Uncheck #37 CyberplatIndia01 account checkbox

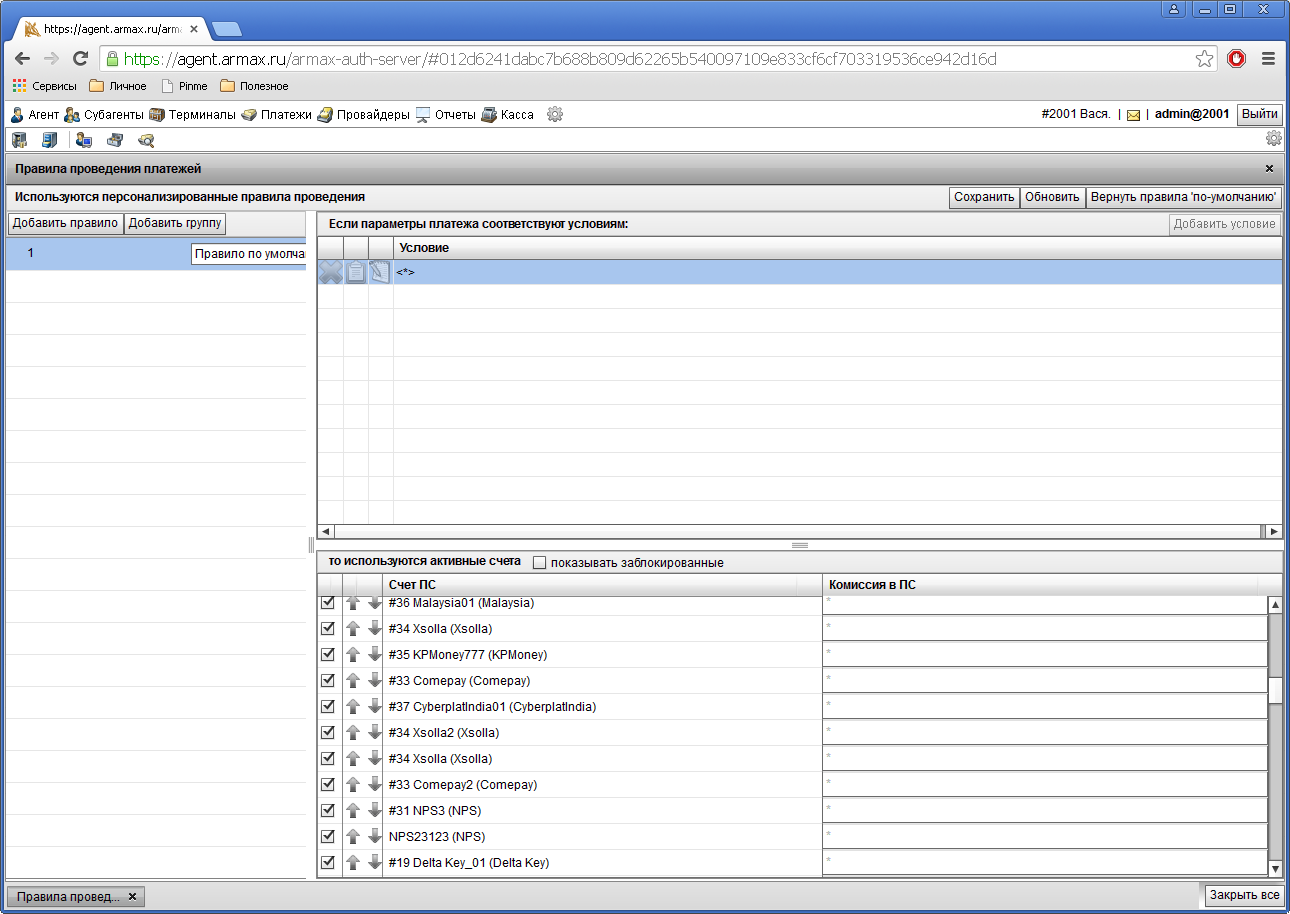pyautogui.click(x=328, y=706)
